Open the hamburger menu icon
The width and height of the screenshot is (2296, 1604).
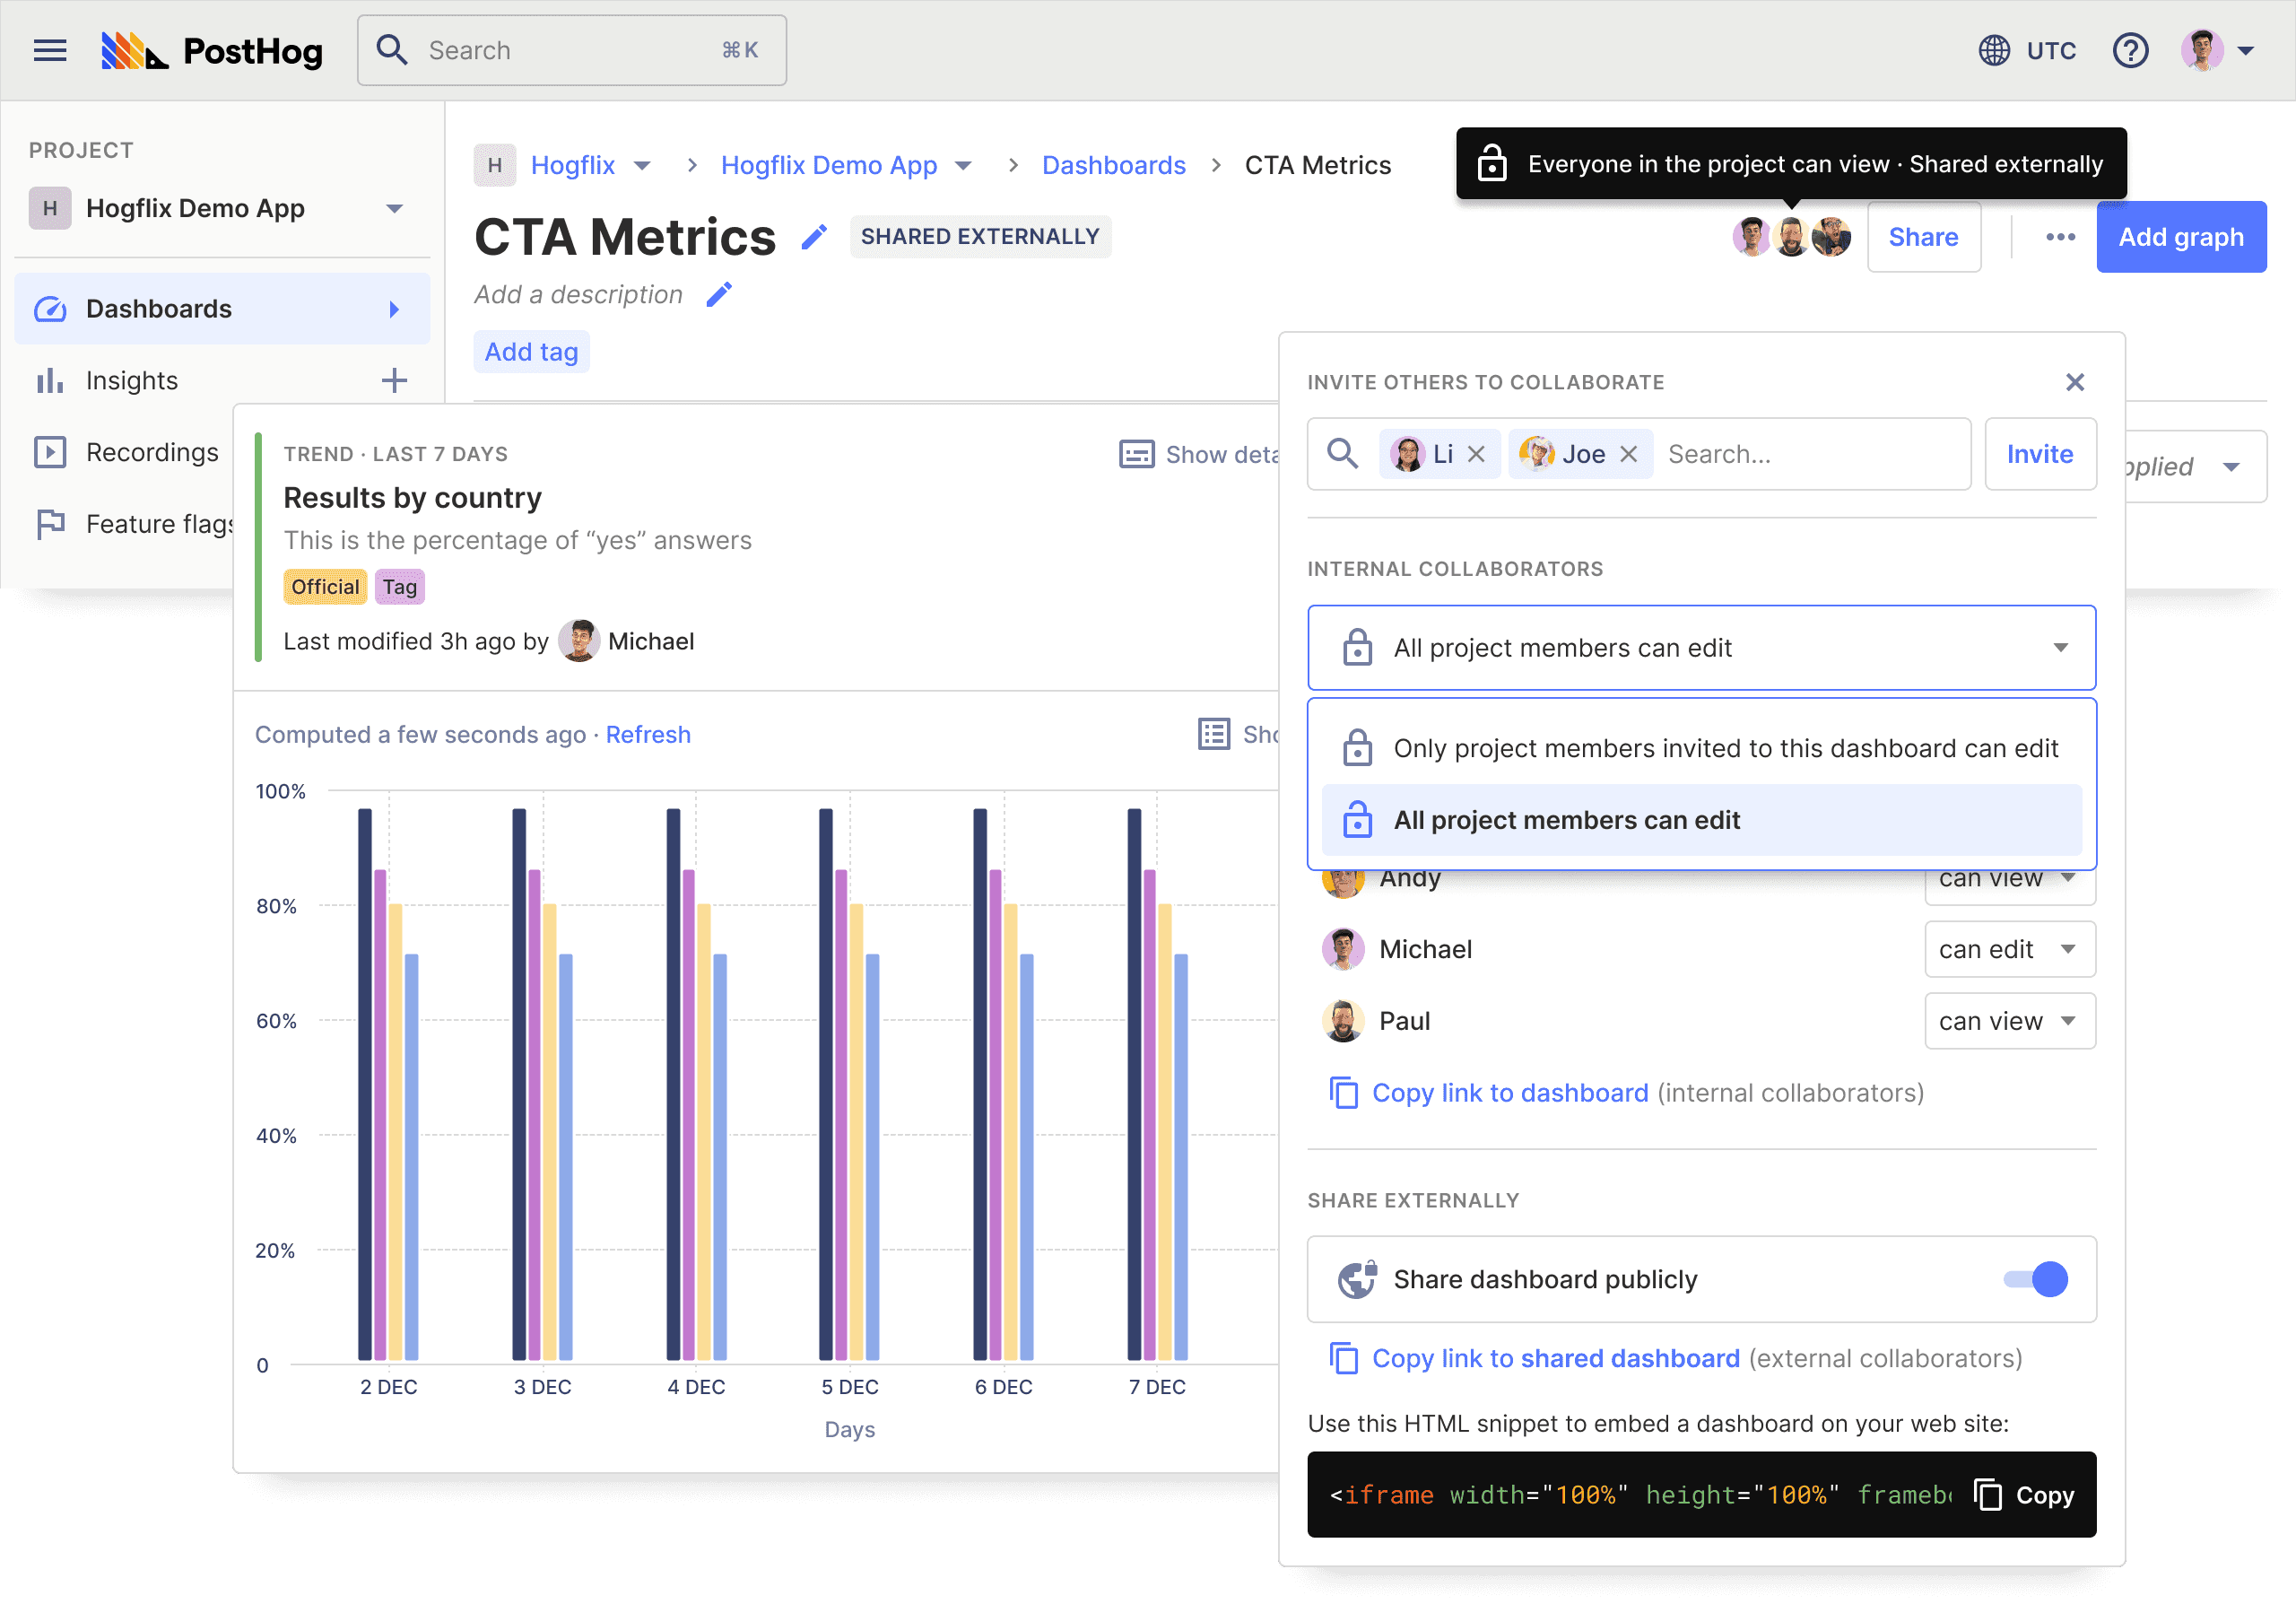50,50
